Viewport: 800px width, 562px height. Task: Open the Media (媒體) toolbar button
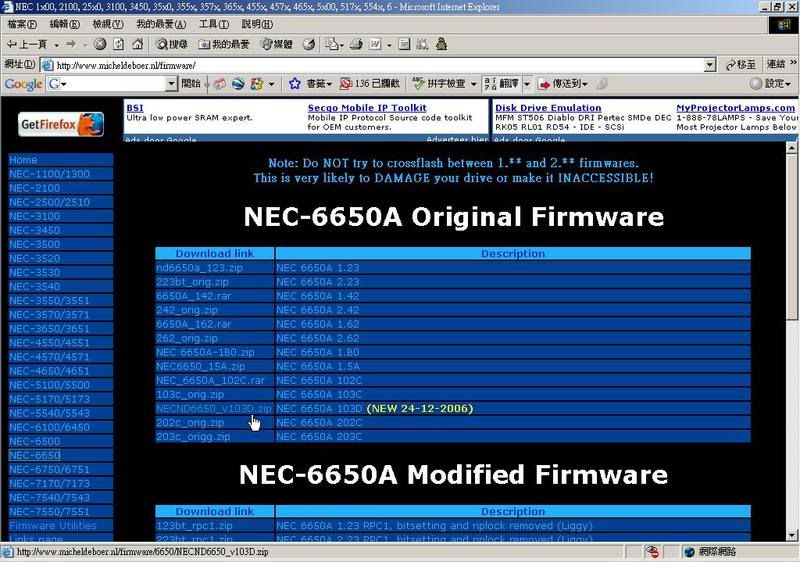point(276,44)
